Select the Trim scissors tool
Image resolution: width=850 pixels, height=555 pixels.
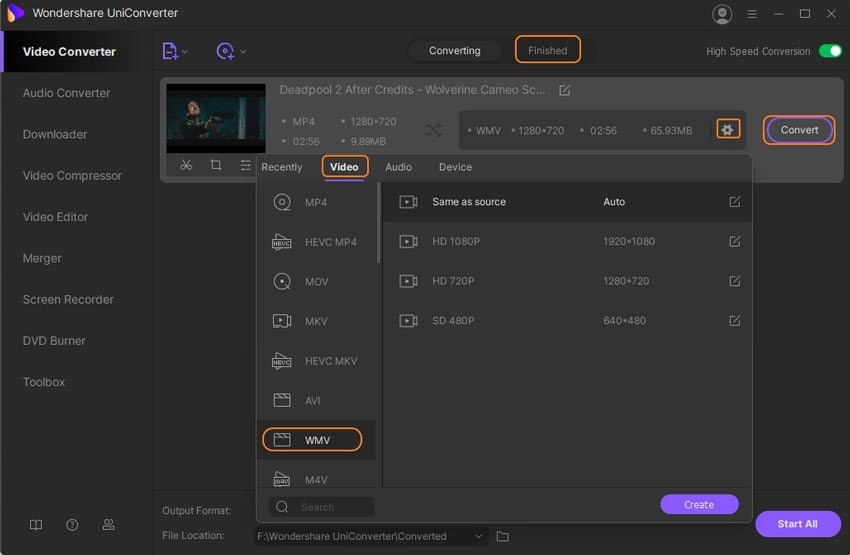pyautogui.click(x=186, y=165)
